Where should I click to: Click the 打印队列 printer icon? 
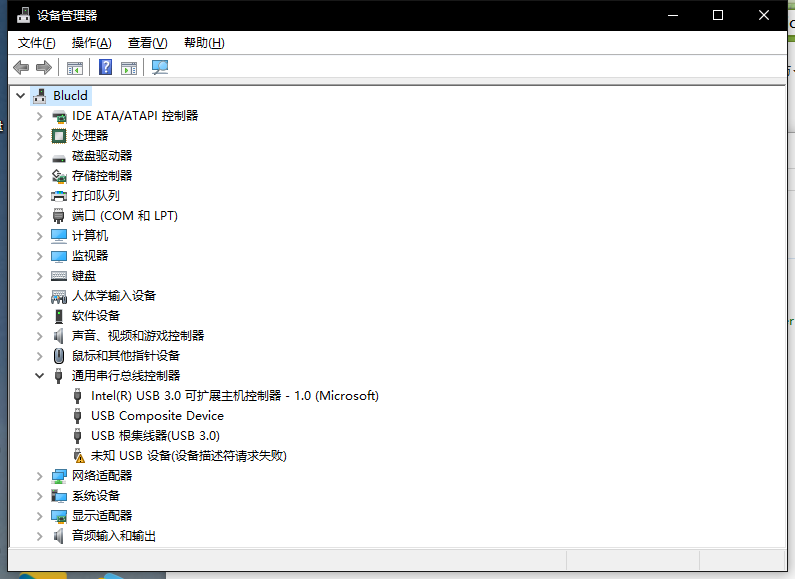pos(59,196)
